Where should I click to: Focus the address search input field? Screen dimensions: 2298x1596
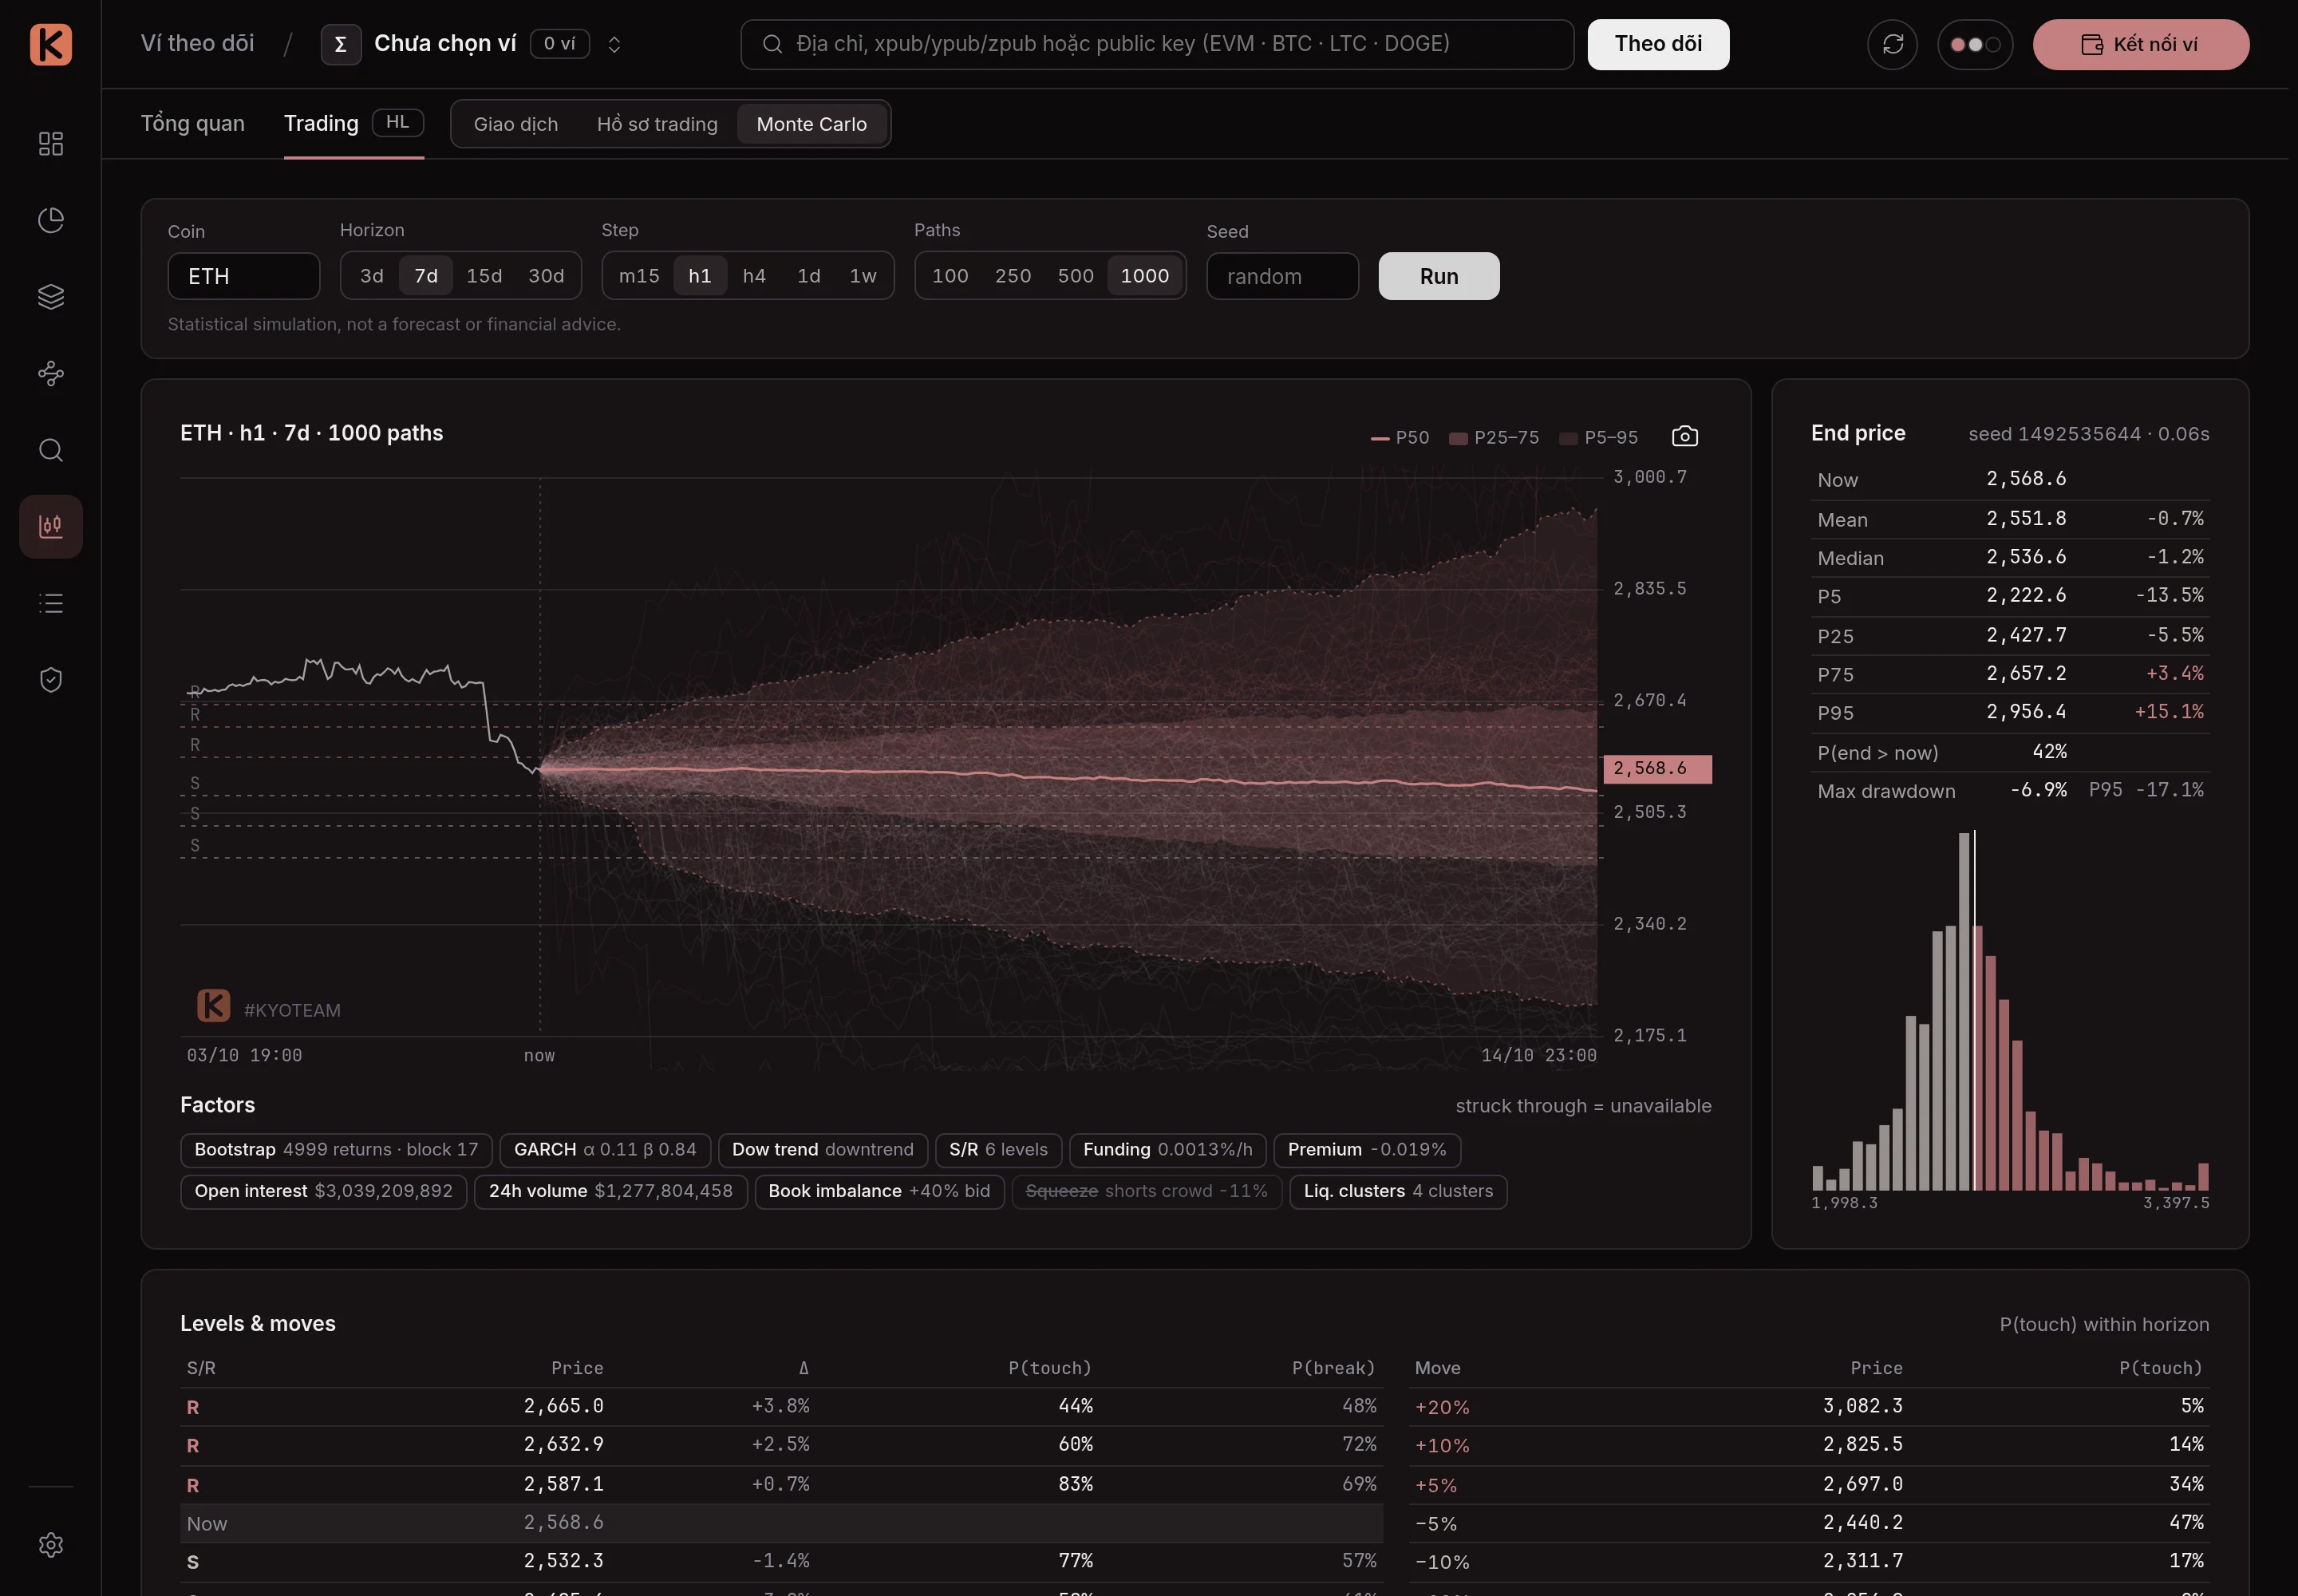pos(1157,44)
